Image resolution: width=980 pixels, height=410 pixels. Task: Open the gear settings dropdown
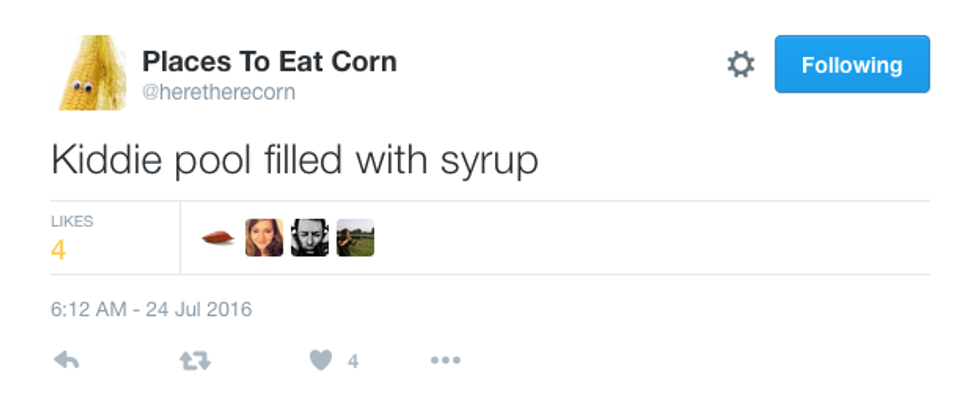pyautogui.click(x=740, y=66)
